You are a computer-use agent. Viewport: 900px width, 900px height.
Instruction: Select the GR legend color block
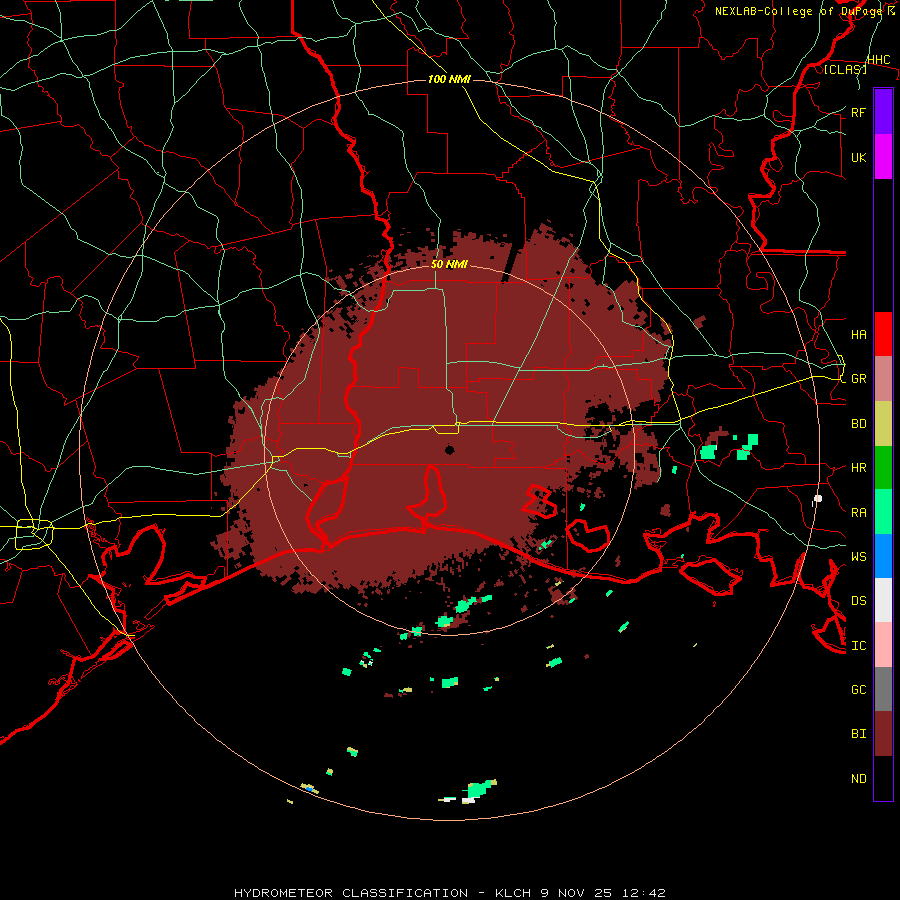click(883, 378)
